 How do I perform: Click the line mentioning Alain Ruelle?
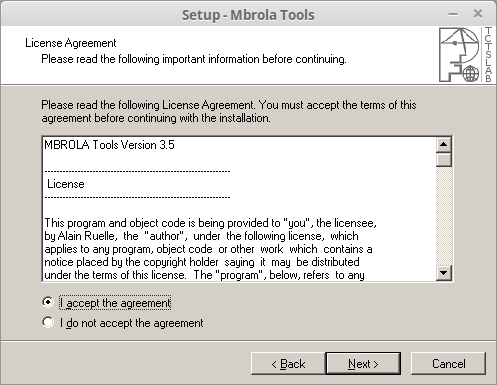(x=201, y=236)
